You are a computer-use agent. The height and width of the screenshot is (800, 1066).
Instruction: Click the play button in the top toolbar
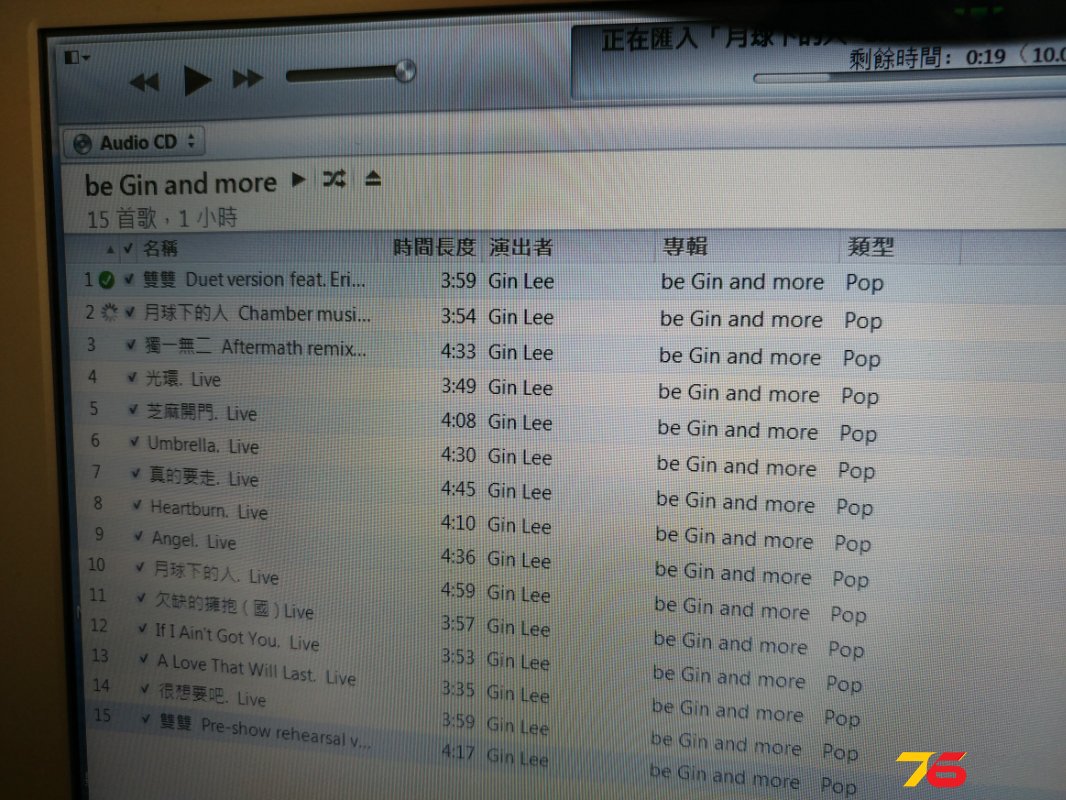(197, 80)
